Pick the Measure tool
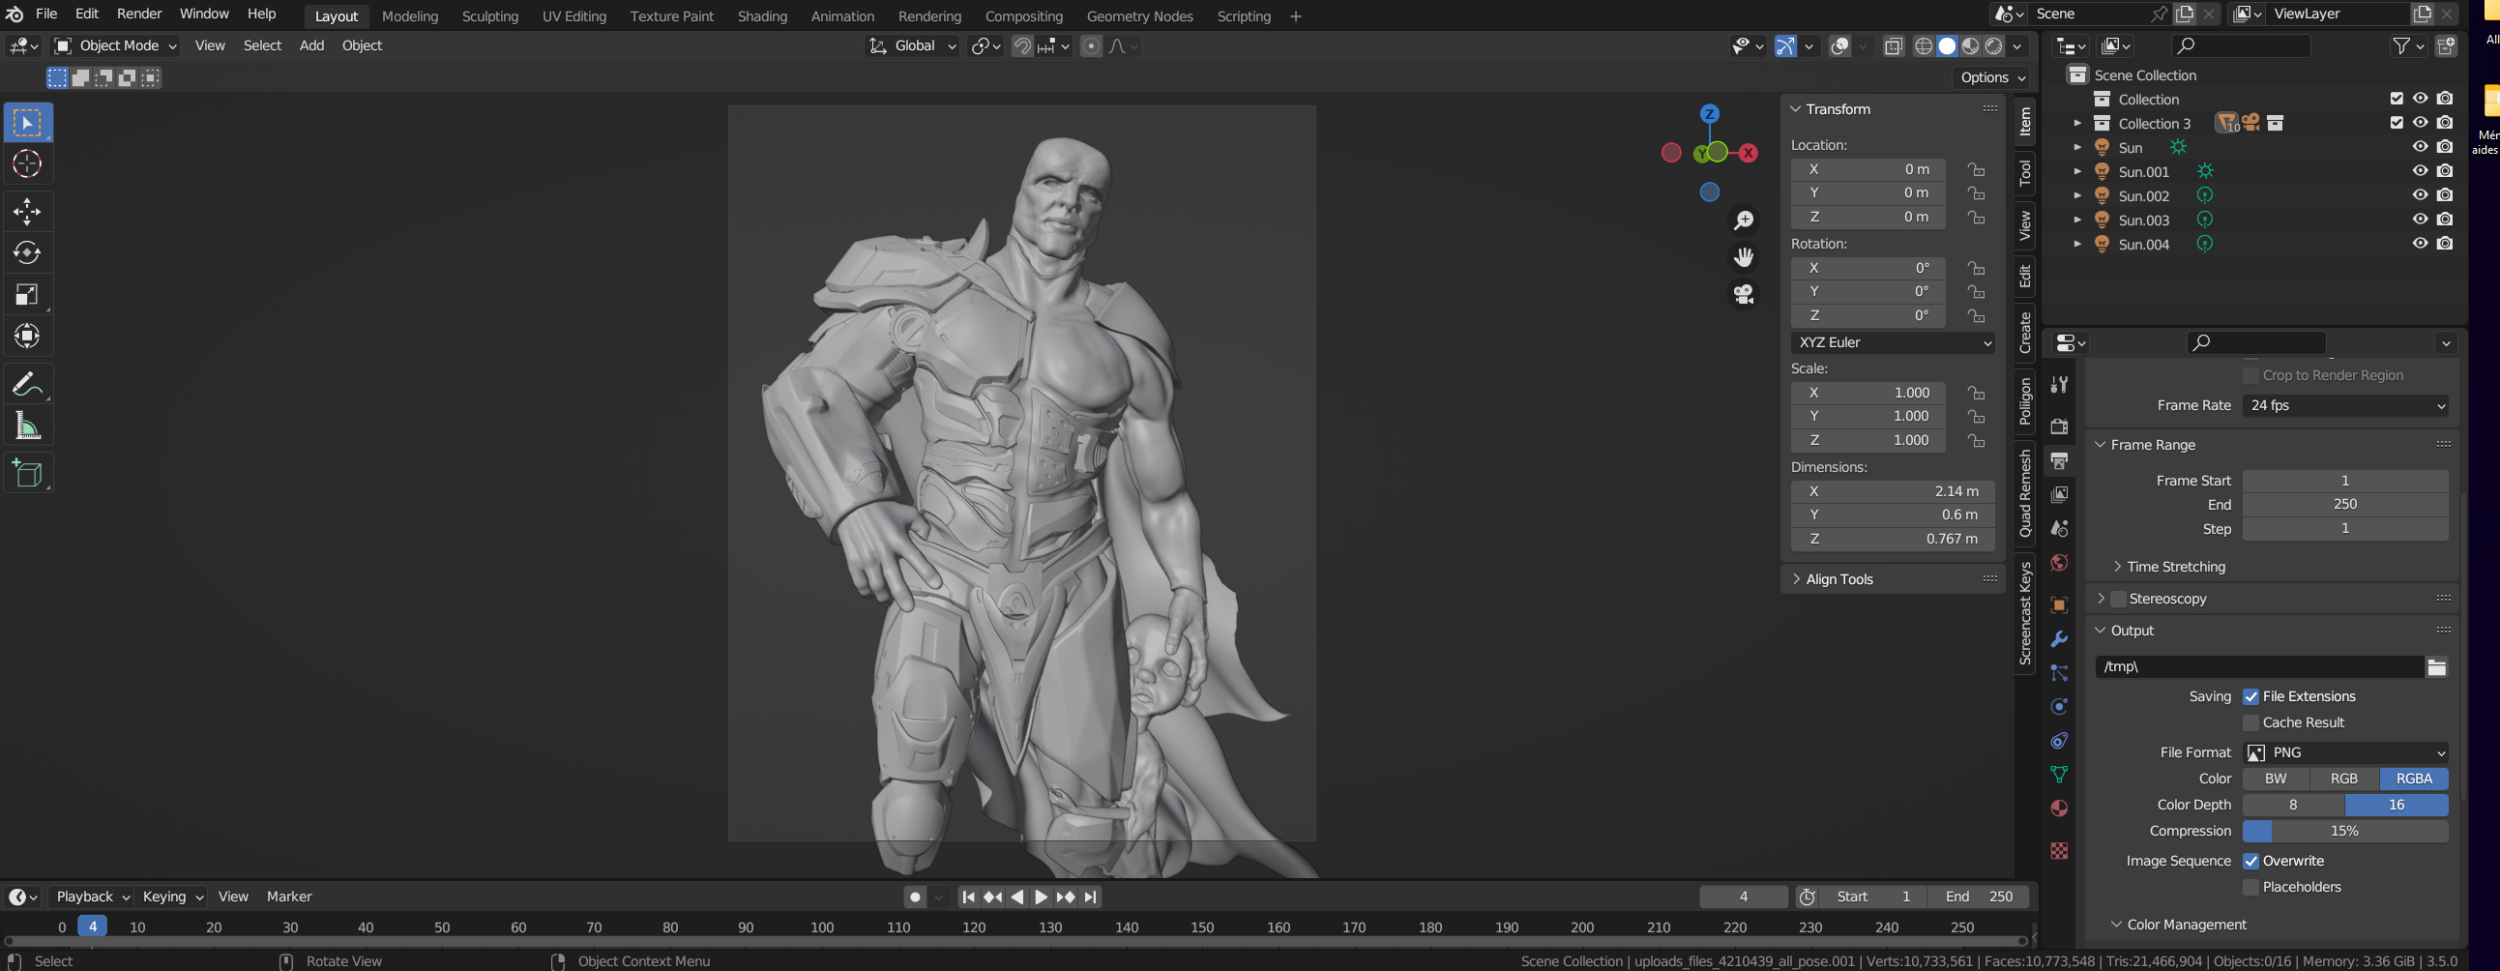This screenshot has height=971, width=2500. tap(27, 427)
